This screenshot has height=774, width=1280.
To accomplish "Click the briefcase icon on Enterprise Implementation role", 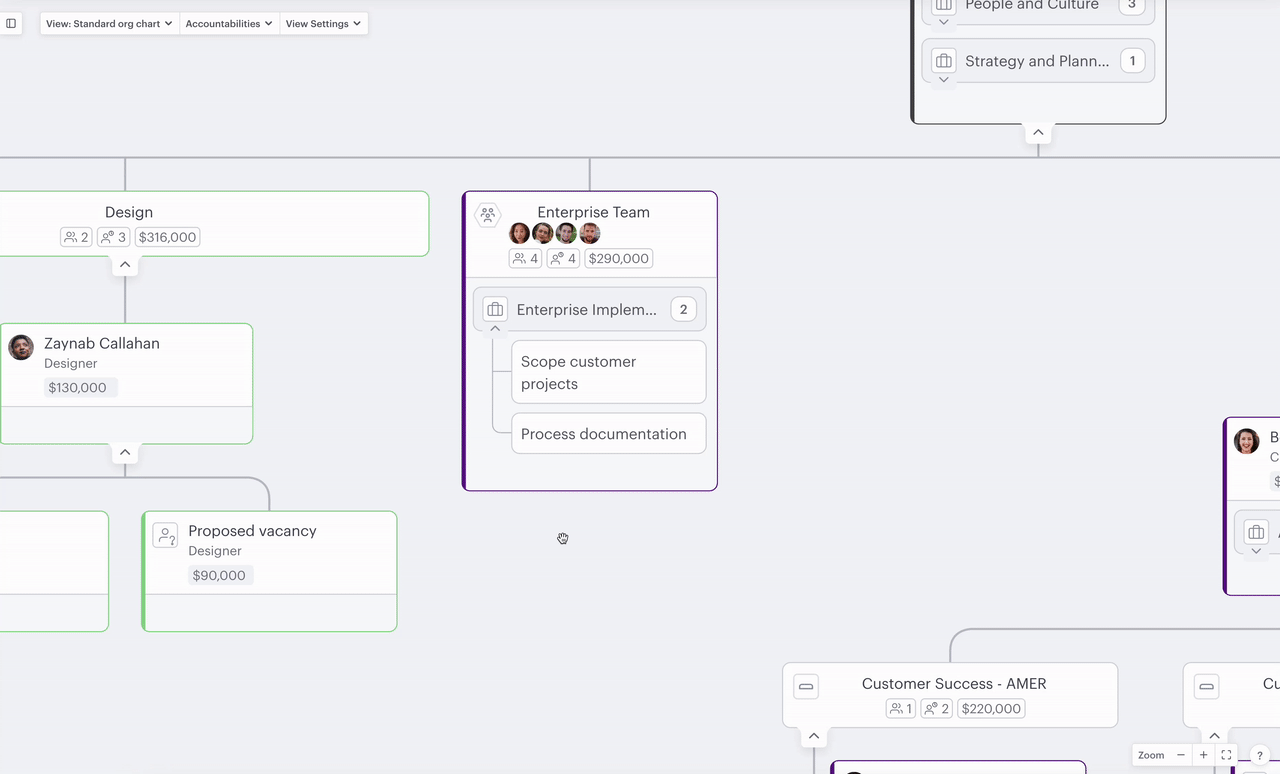I will click(x=494, y=309).
